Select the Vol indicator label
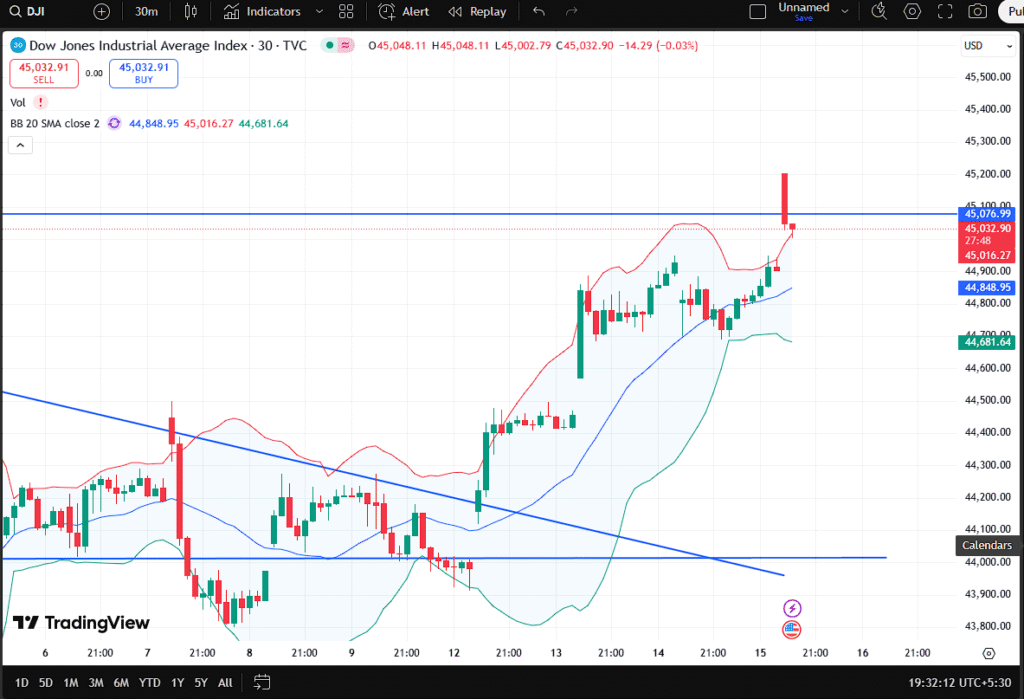The height and width of the screenshot is (699, 1024). (18, 103)
